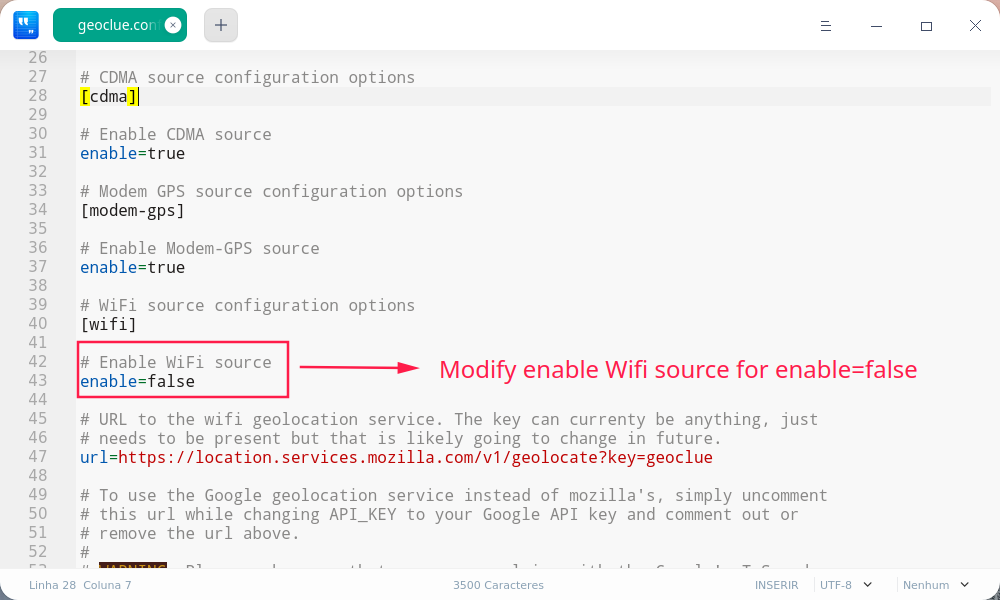Click the blue text editor app icon

[x=25, y=25]
